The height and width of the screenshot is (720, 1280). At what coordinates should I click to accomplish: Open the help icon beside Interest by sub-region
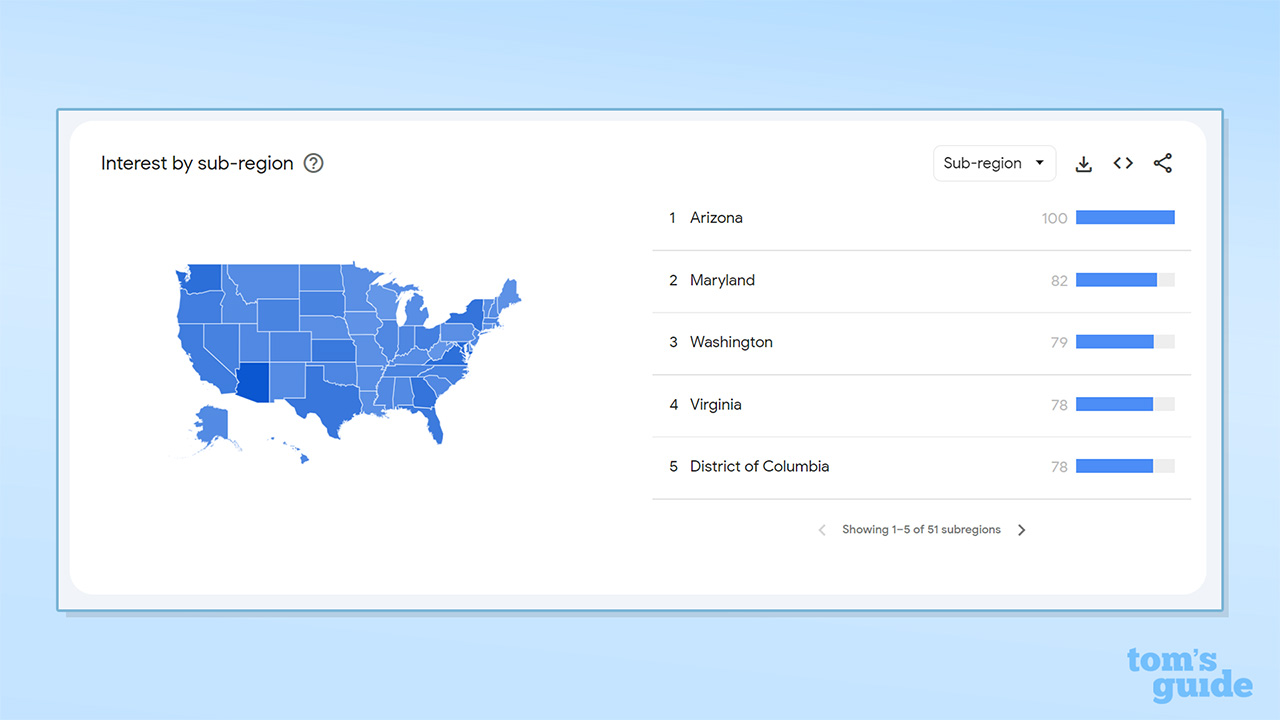[x=314, y=163]
